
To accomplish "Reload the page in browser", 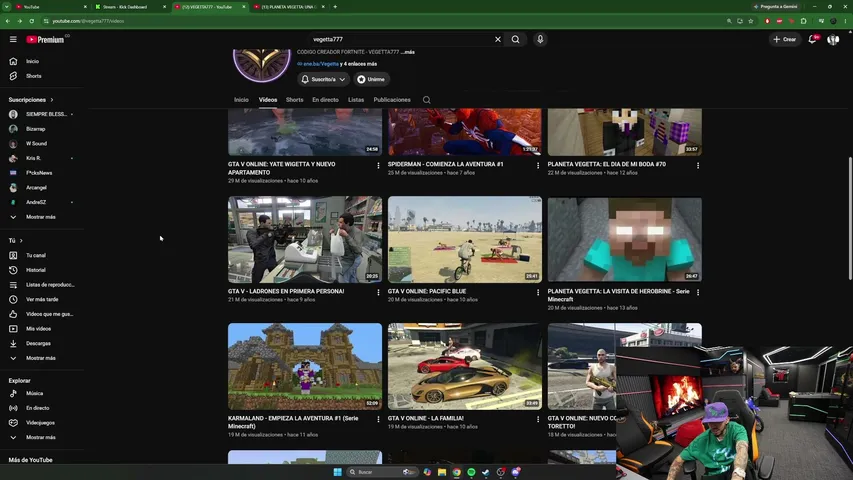I will pos(32,21).
